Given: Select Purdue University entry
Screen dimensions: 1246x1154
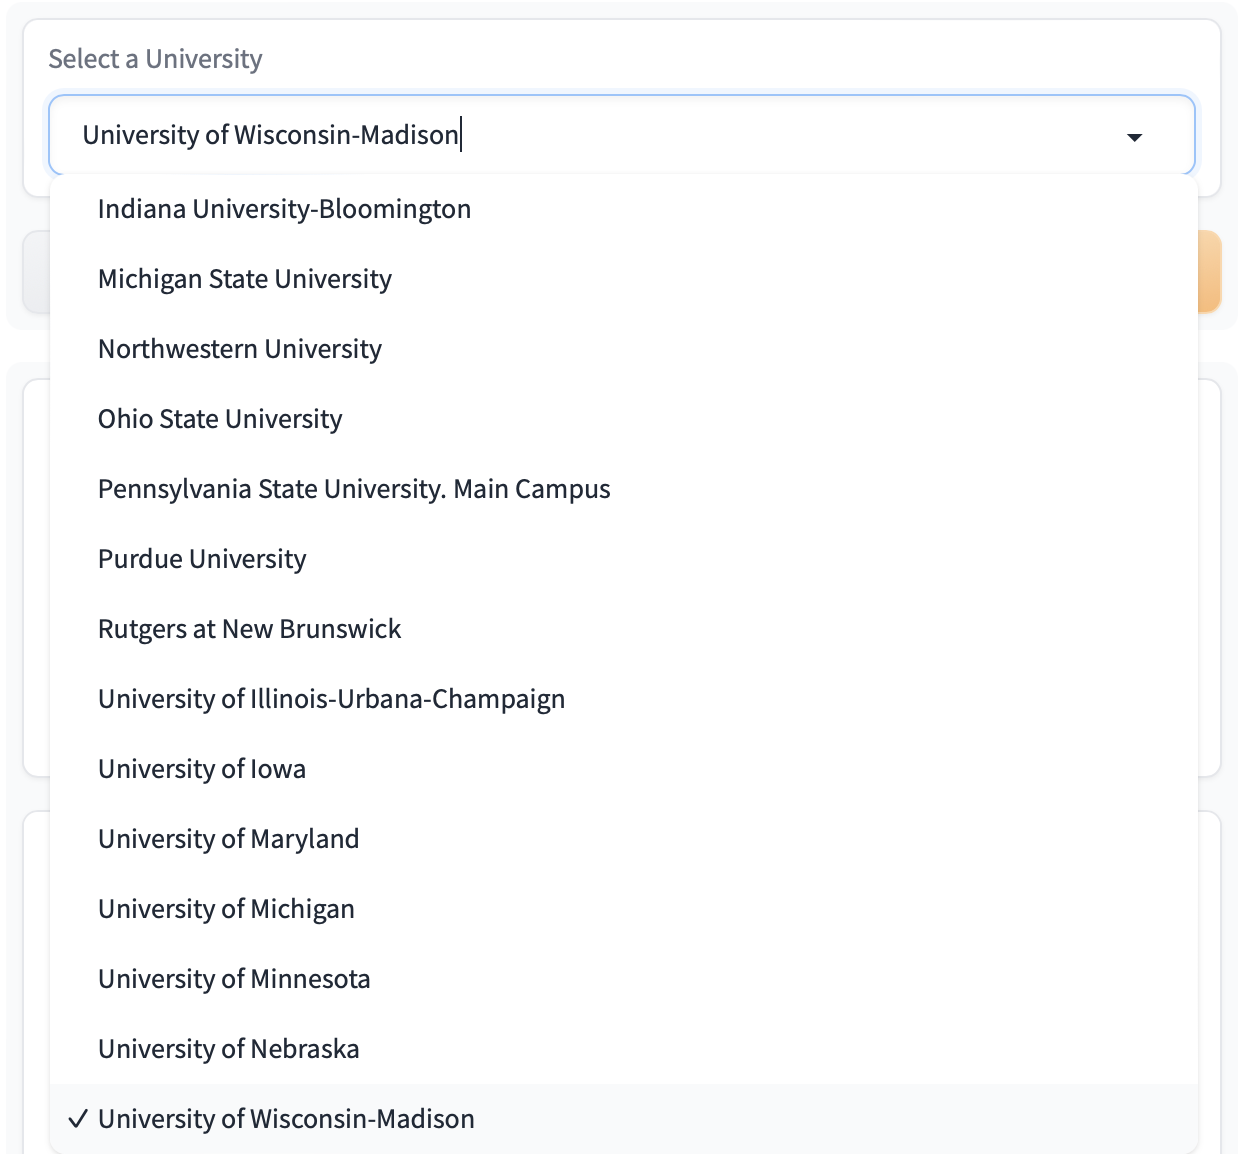Looking at the screenshot, I should pyautogui.click(x=201, y=559).
